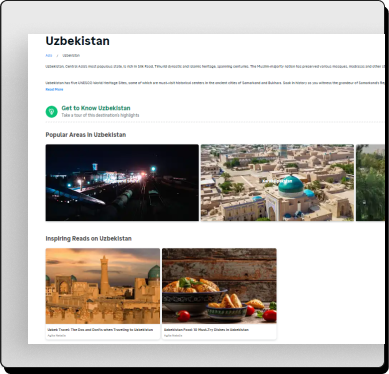Viewport: 389px width, 374px height.
Task: Click the author name under the Uzbek Travel article
Action: [57, 335]
